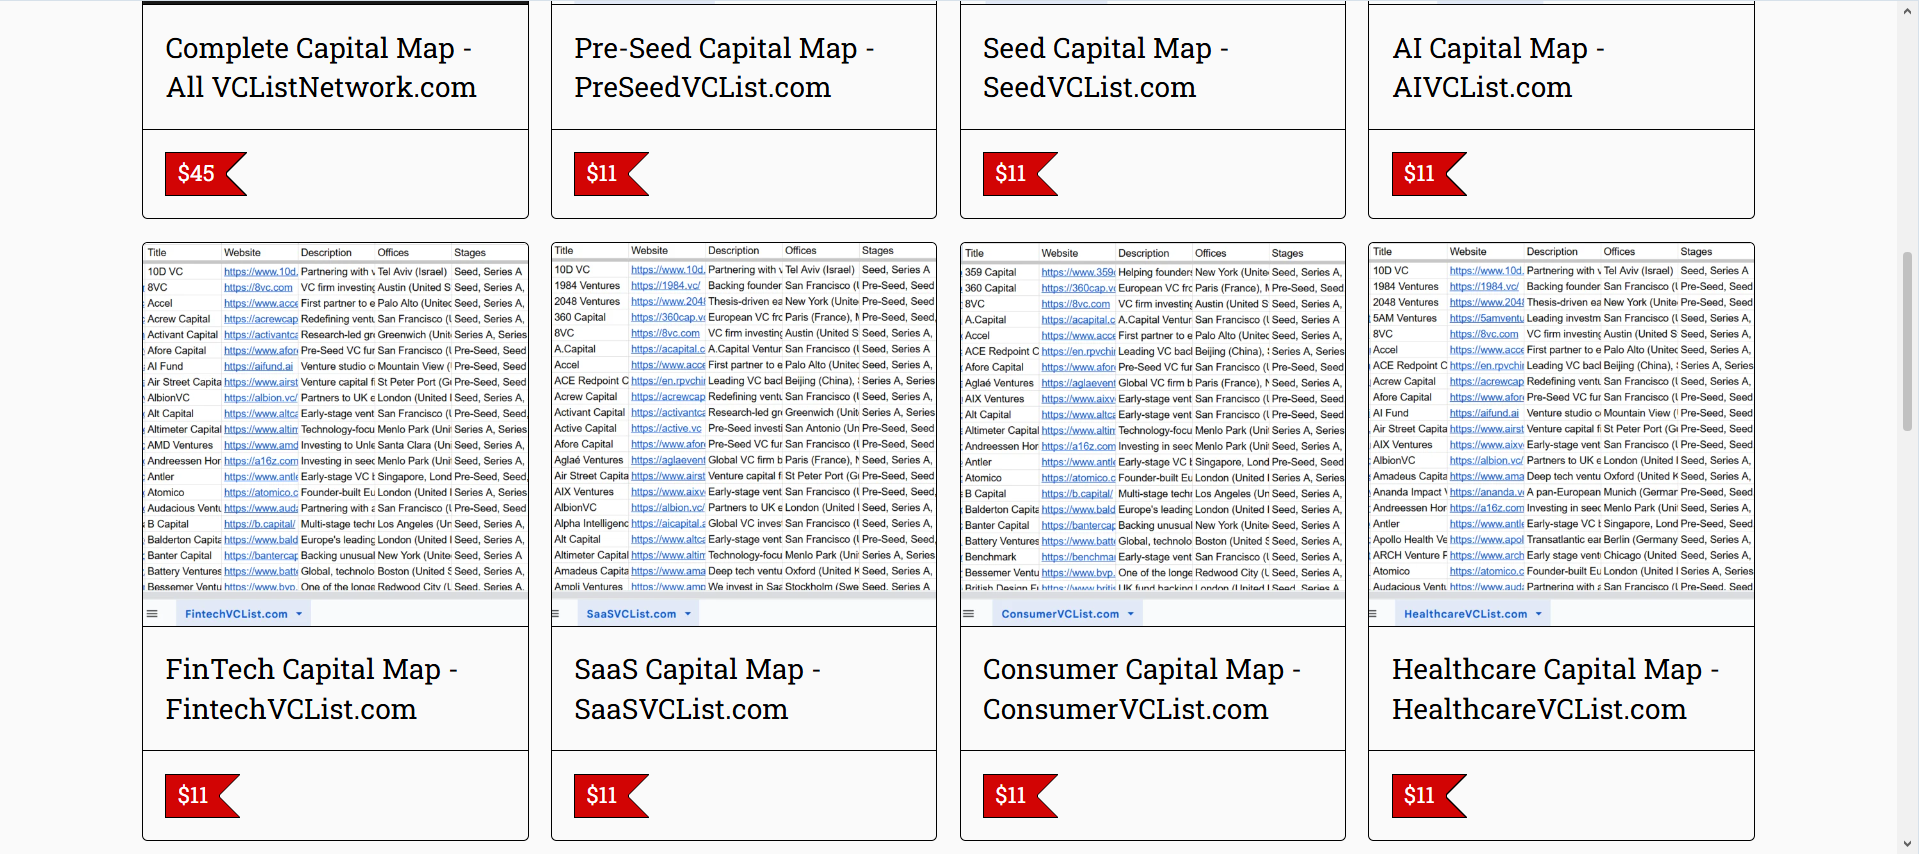Open Complete Capital Map - All VCListNetwork.com title
This screenshot has width=1919, height=854.
[x=320, y=68]
